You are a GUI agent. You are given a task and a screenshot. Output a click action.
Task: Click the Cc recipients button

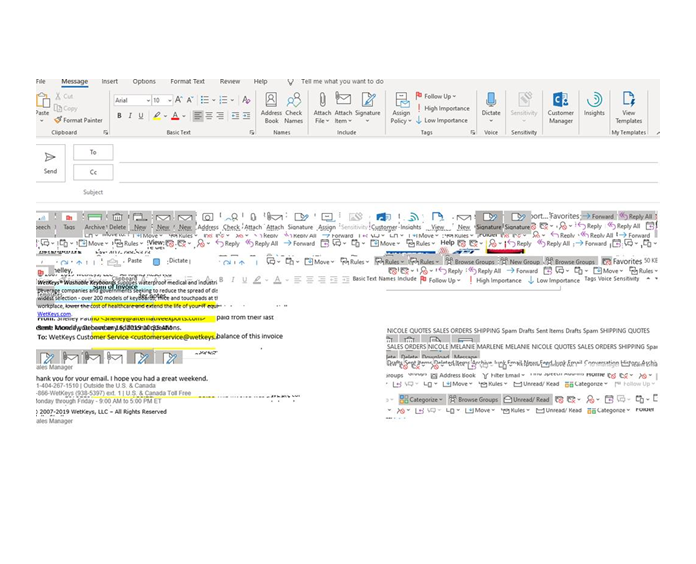click(93, 172)
